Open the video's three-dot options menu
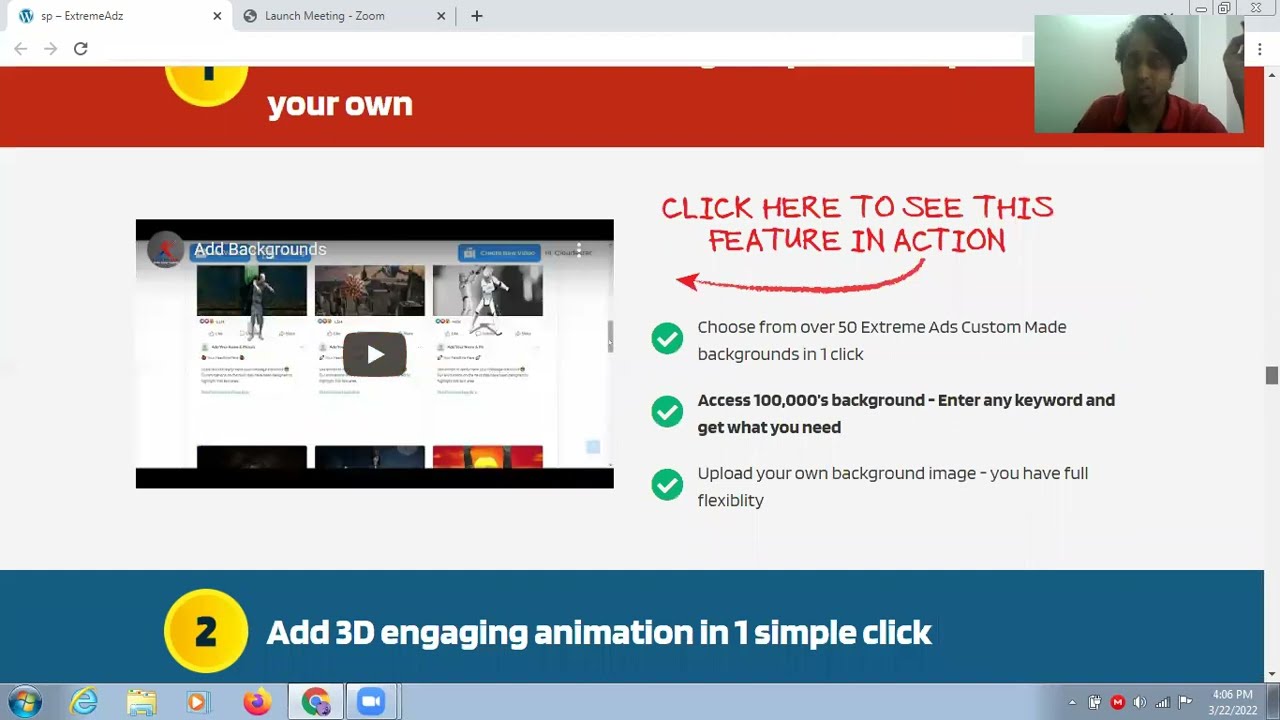The width and height of the screenshot is (1280, 720). pos(578,249)
